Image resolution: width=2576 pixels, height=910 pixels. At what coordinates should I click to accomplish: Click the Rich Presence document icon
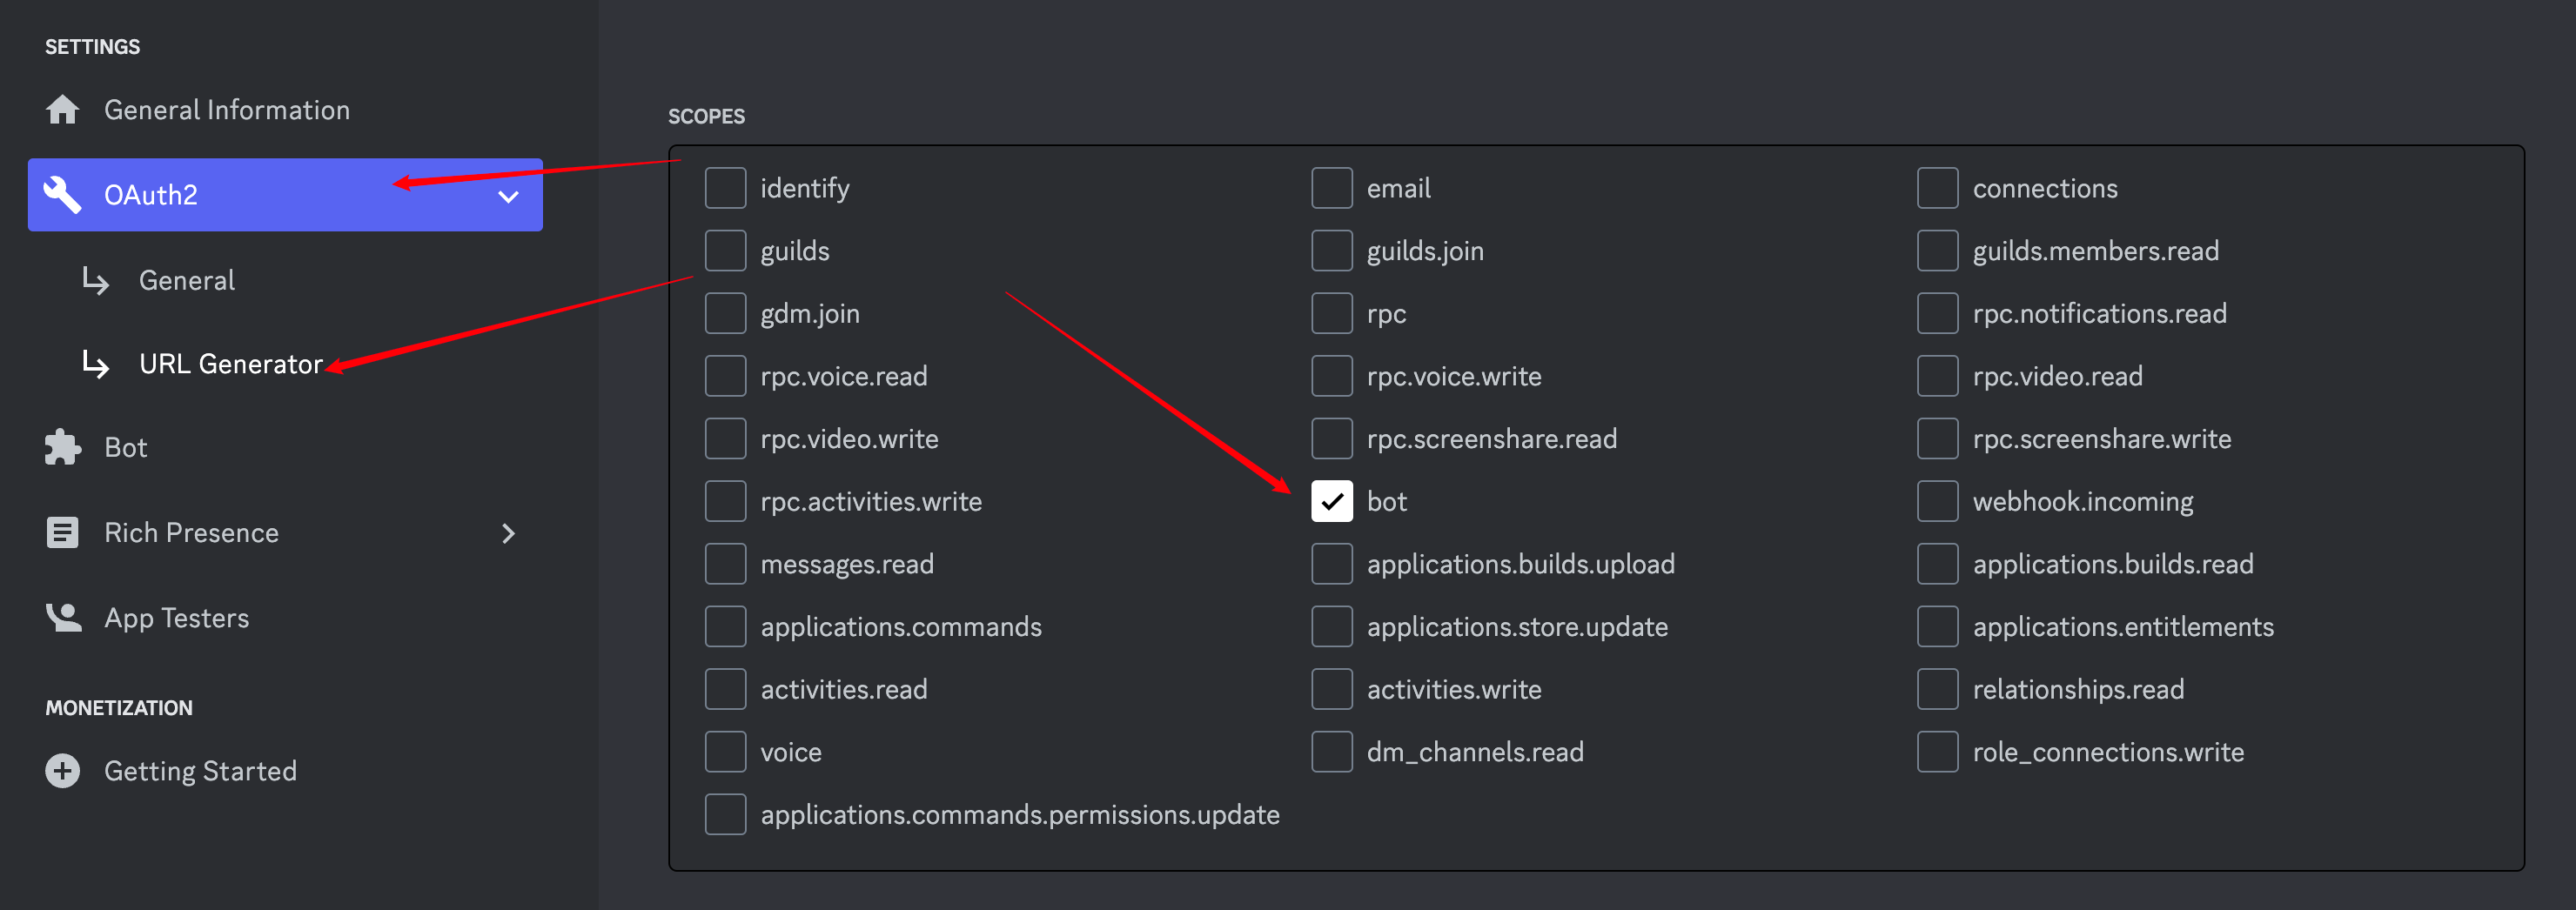pyautogui.click(x=62, y=533)
